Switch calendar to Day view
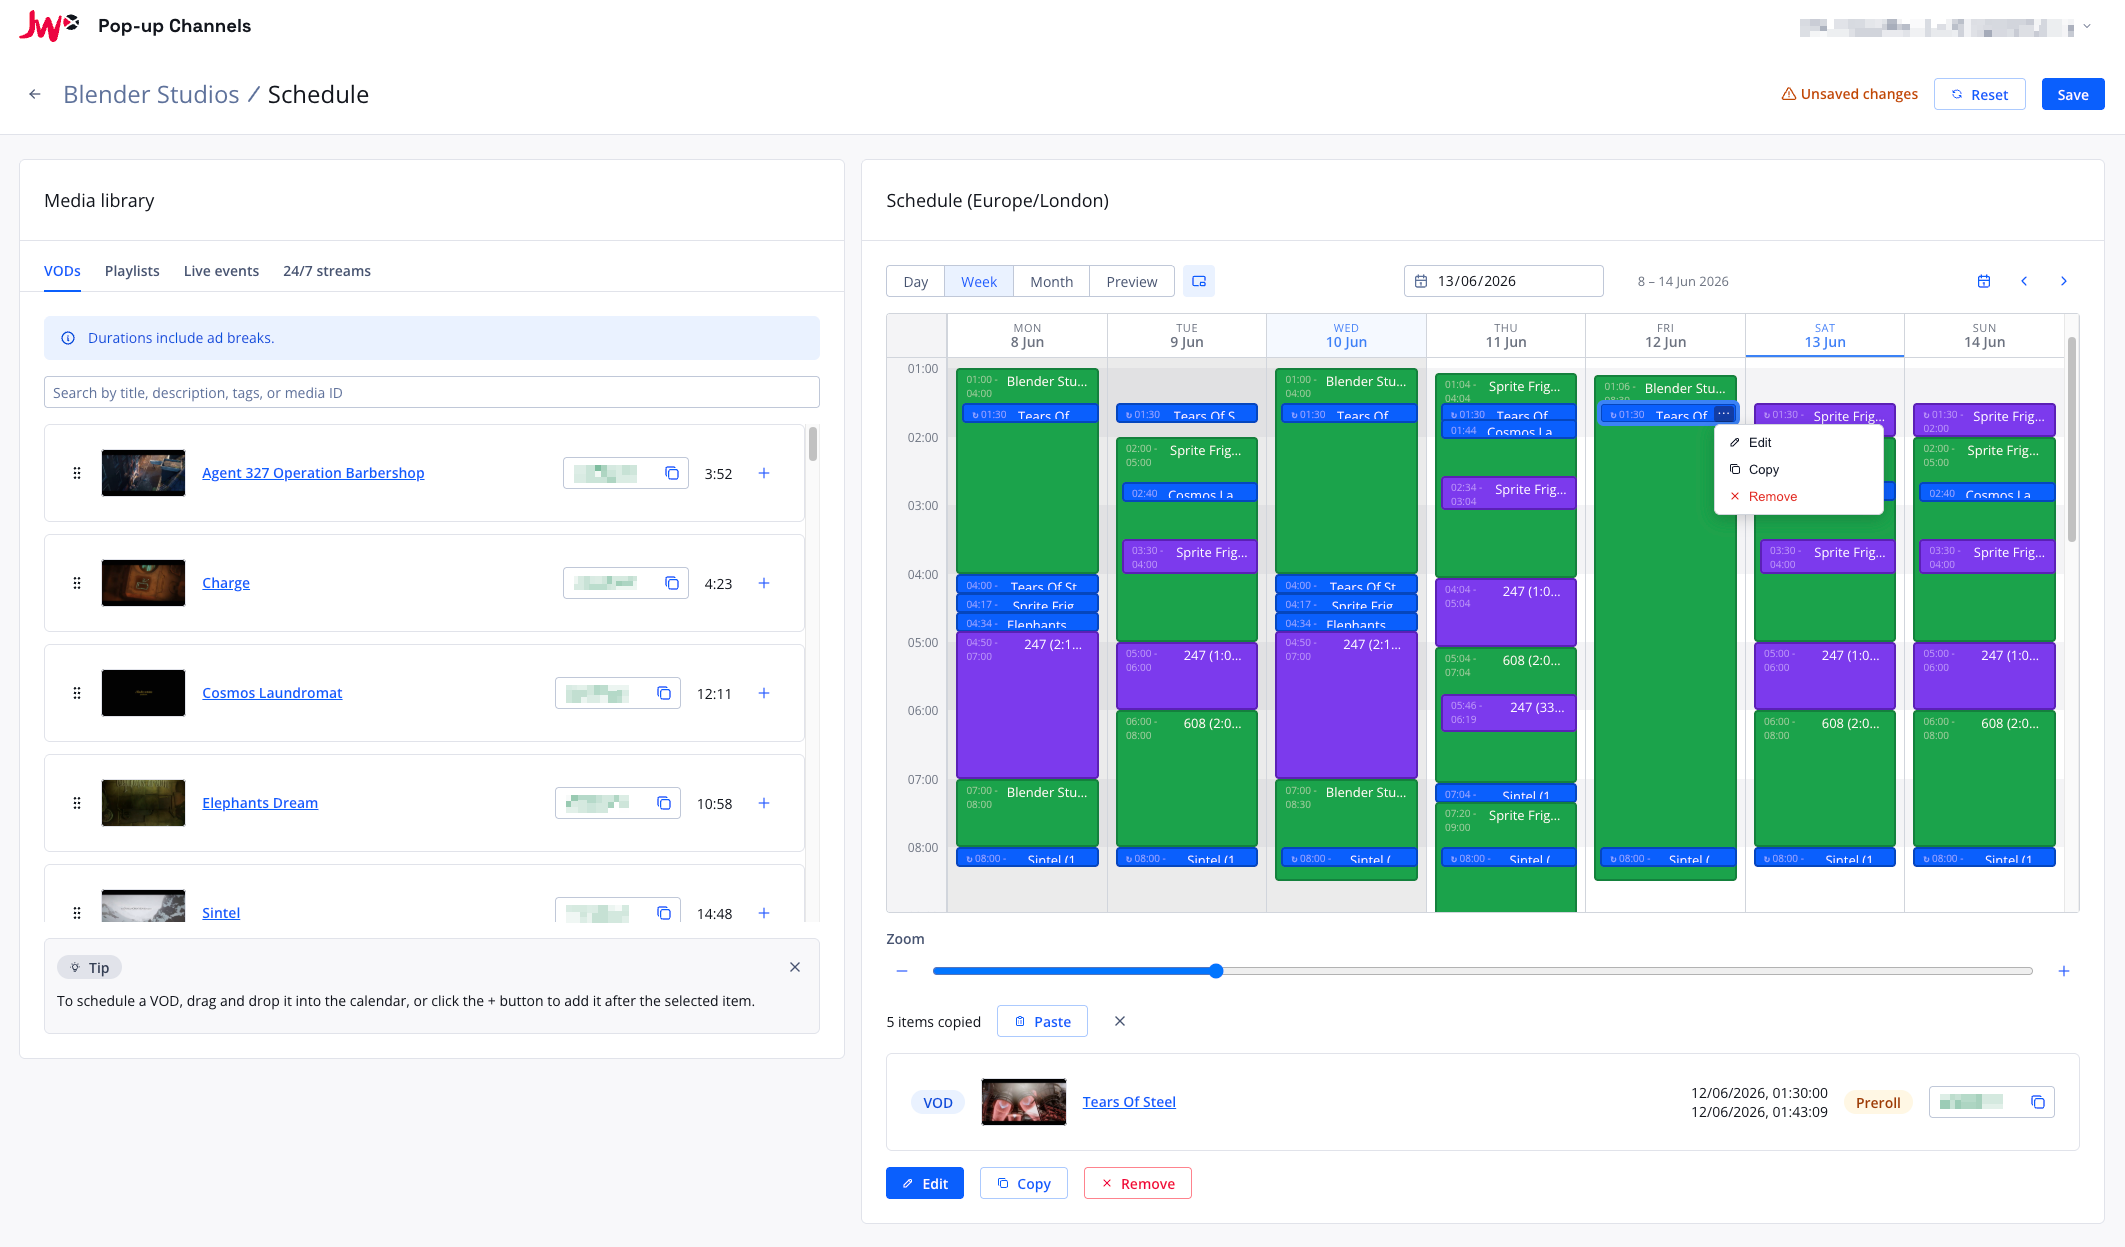 pos(916,282)
